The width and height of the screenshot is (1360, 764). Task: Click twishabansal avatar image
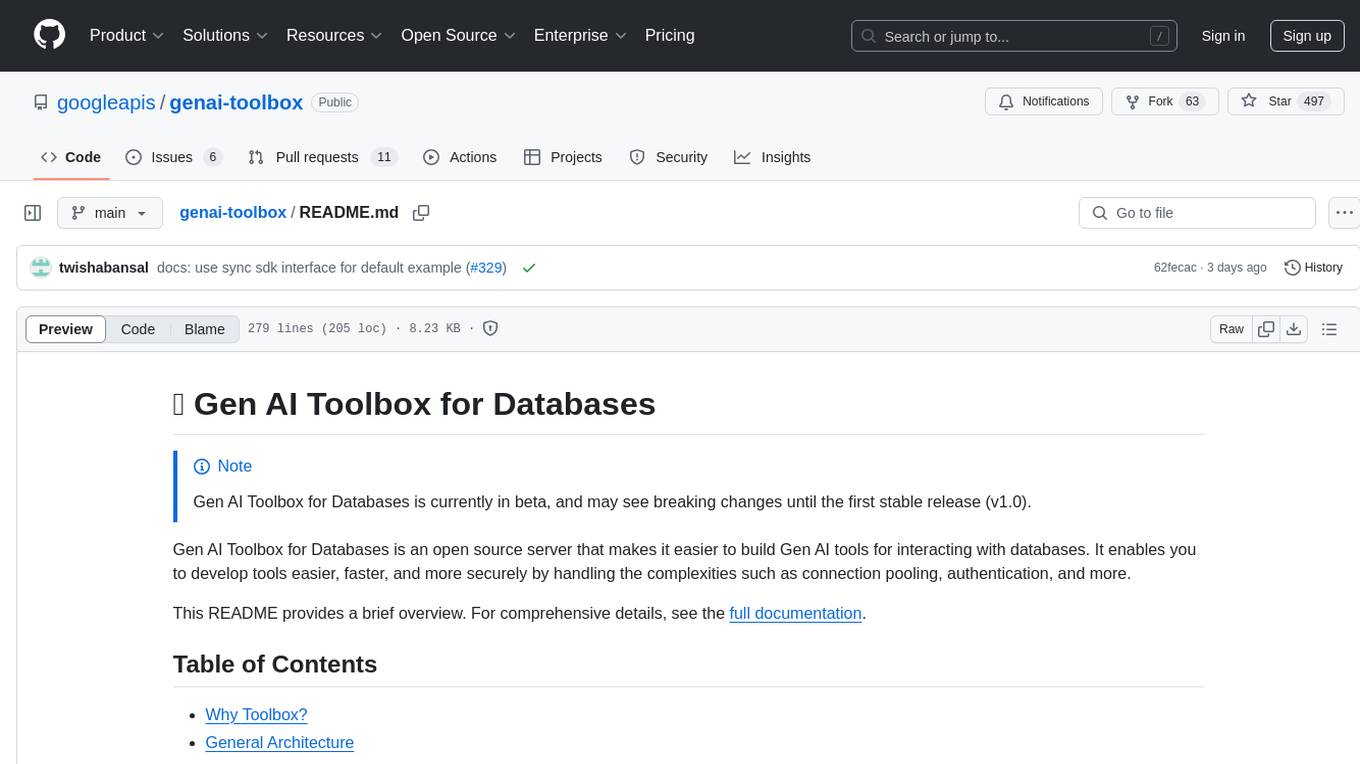41,267
